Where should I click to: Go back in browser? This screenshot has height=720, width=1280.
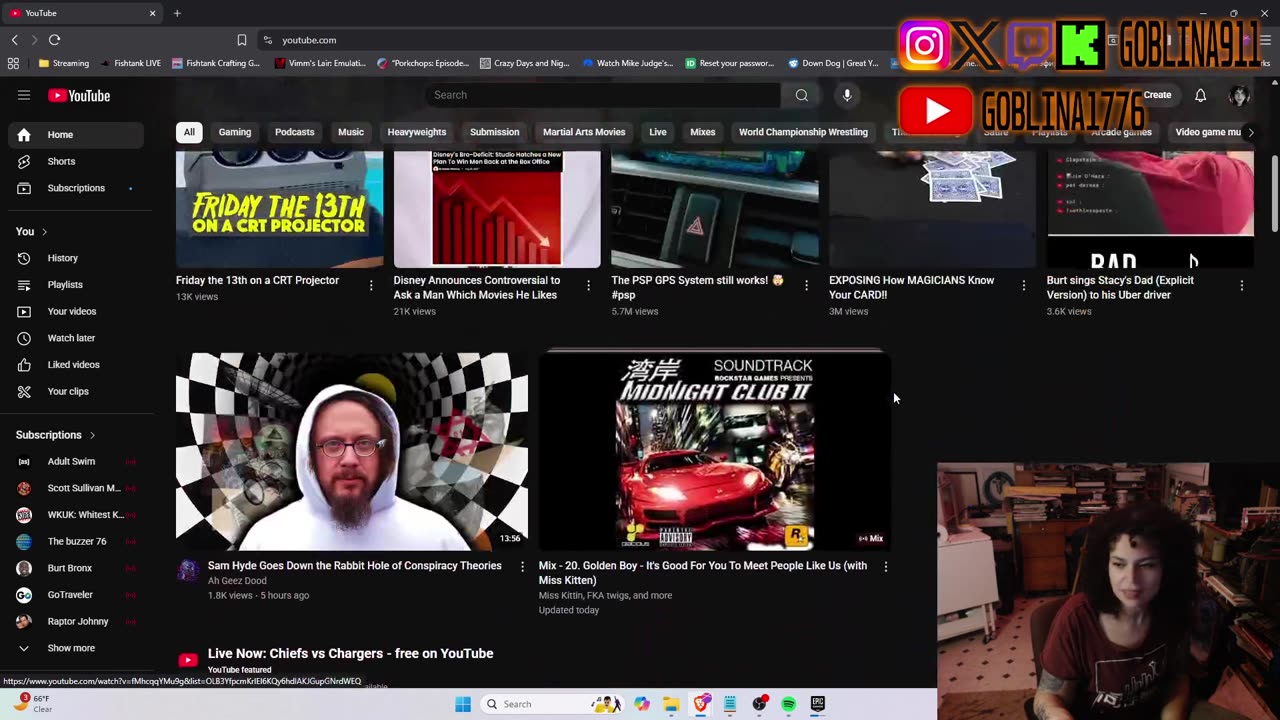pos(14,40)
